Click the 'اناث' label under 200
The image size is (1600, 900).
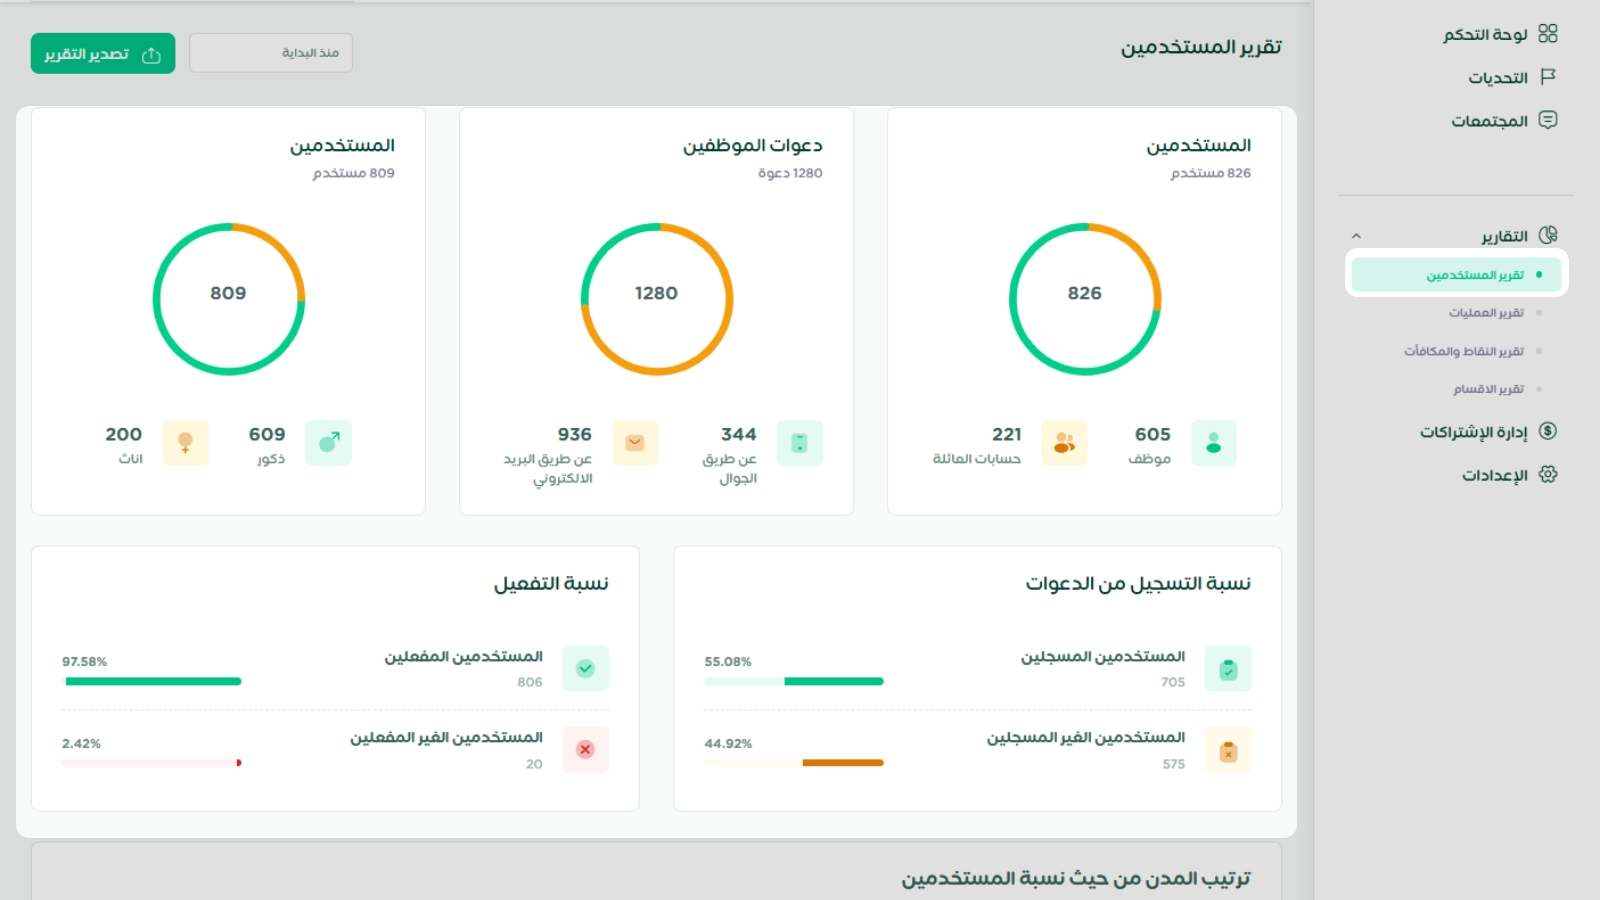coord(131,459)
